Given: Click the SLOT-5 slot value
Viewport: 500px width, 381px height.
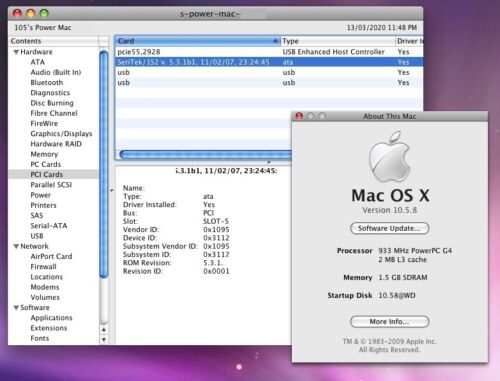Looking at the screenshot, I should pos(216,221).
